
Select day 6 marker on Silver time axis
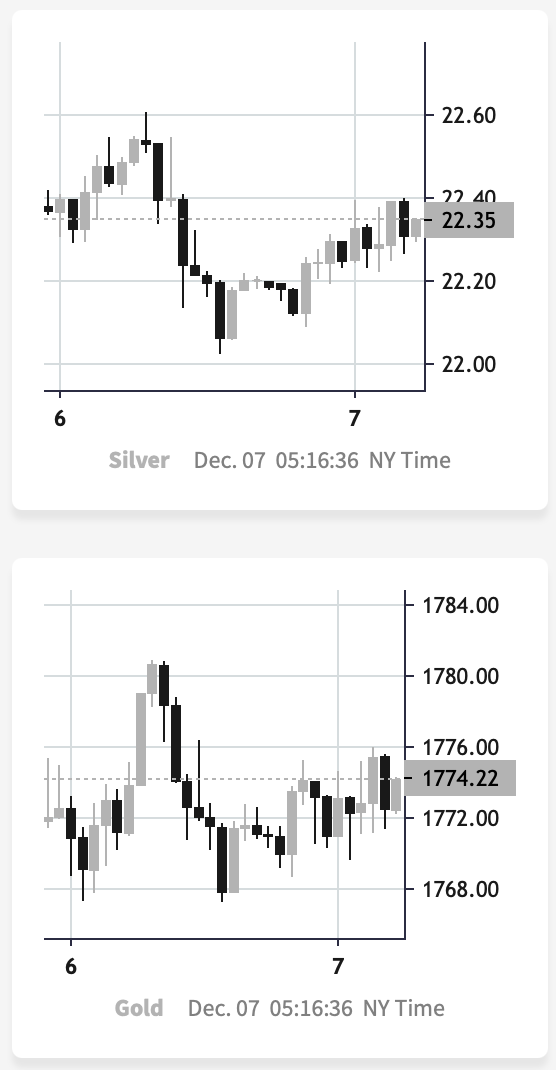coord(60,418)
